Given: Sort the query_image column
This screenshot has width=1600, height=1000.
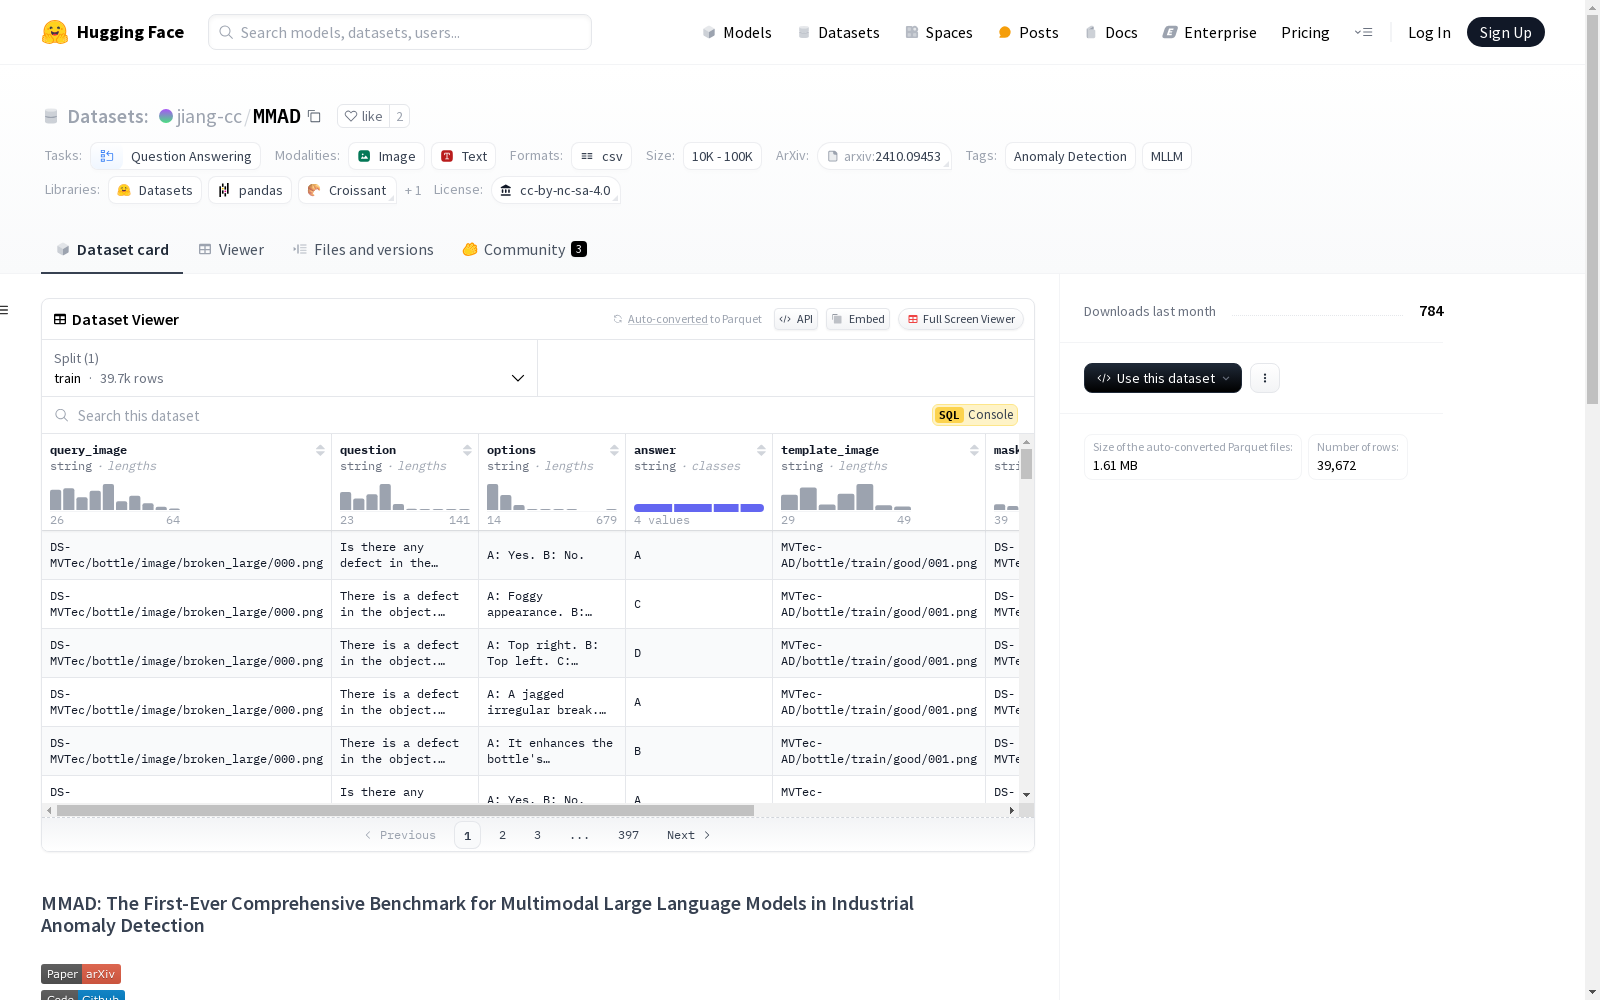Looking at the screenshot, I should 320,450.
